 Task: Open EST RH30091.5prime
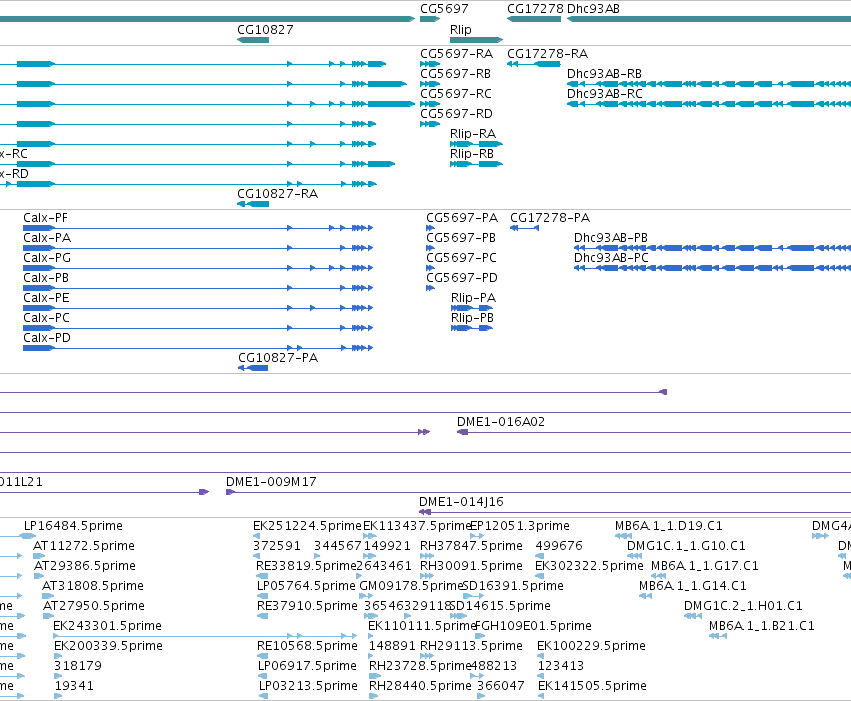[x=471, y=566]
